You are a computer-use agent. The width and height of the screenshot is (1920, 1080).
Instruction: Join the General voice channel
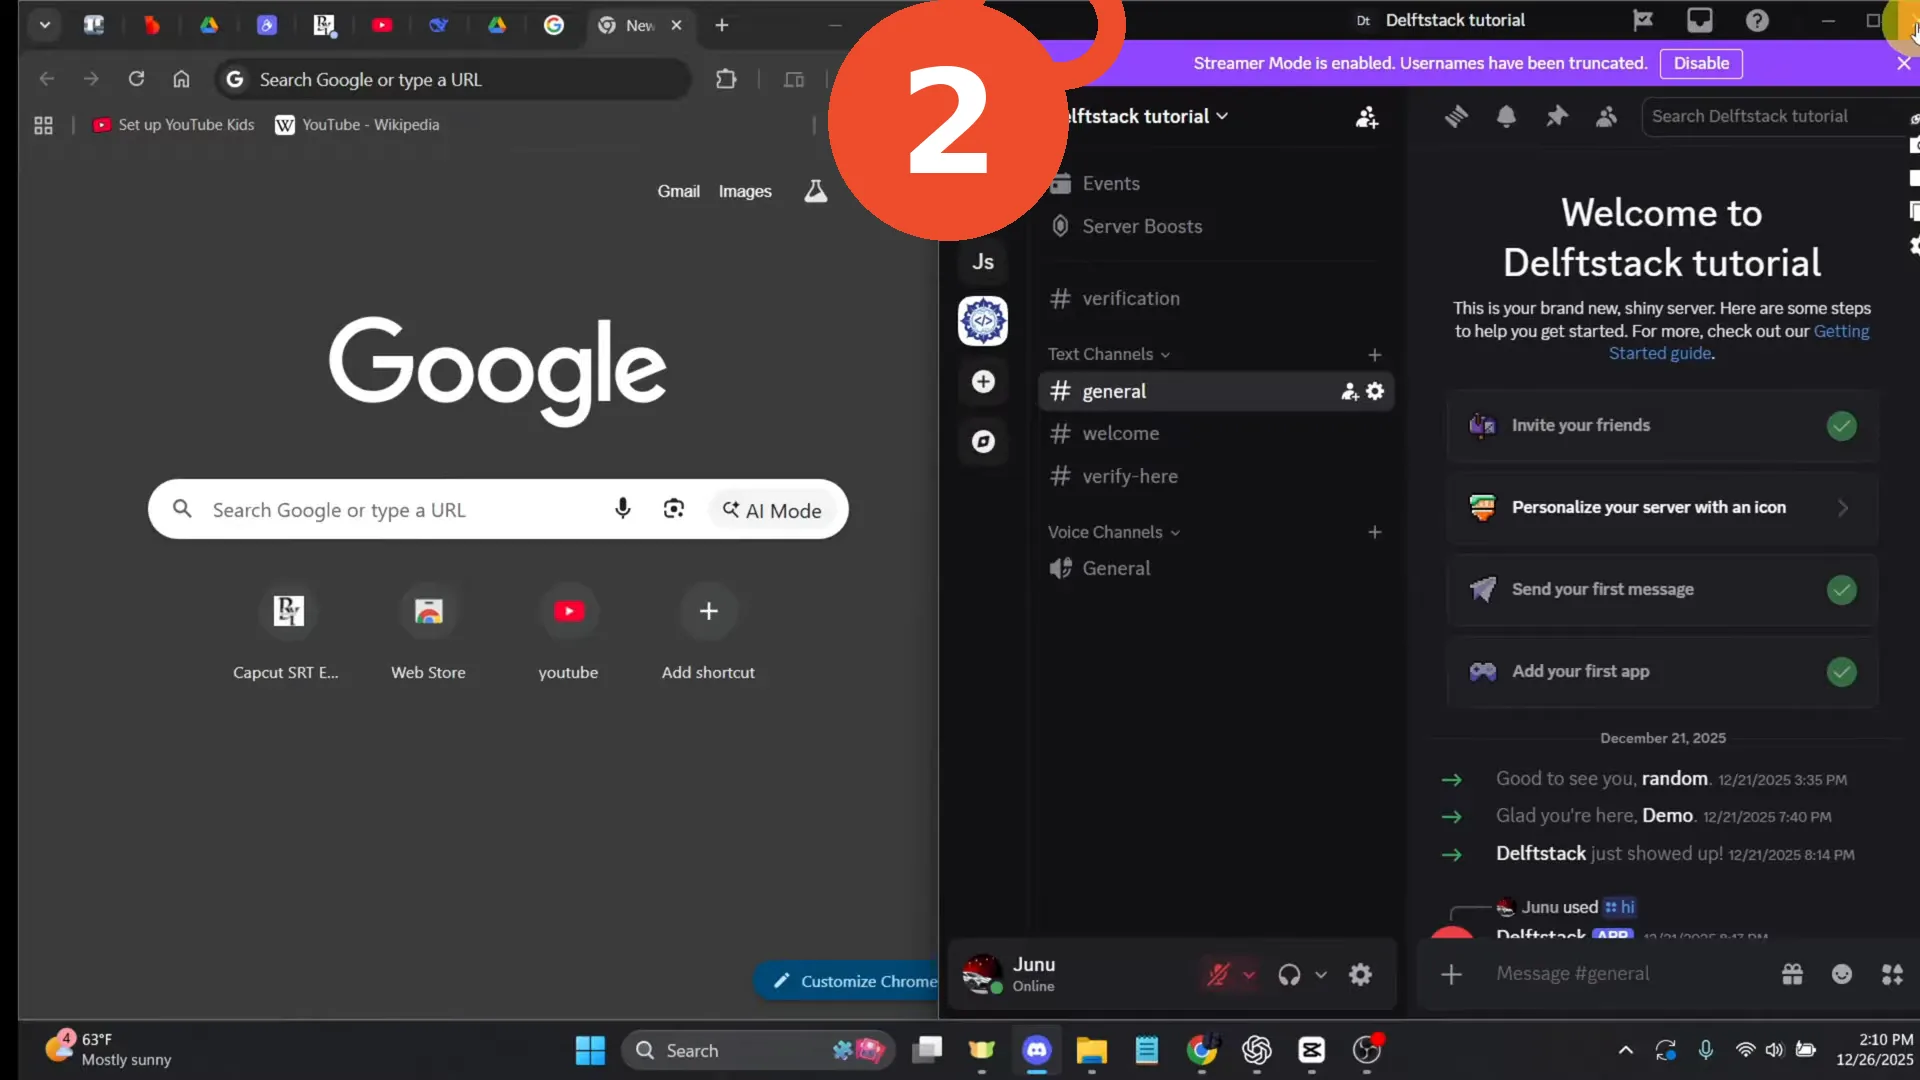[1215, 569]
